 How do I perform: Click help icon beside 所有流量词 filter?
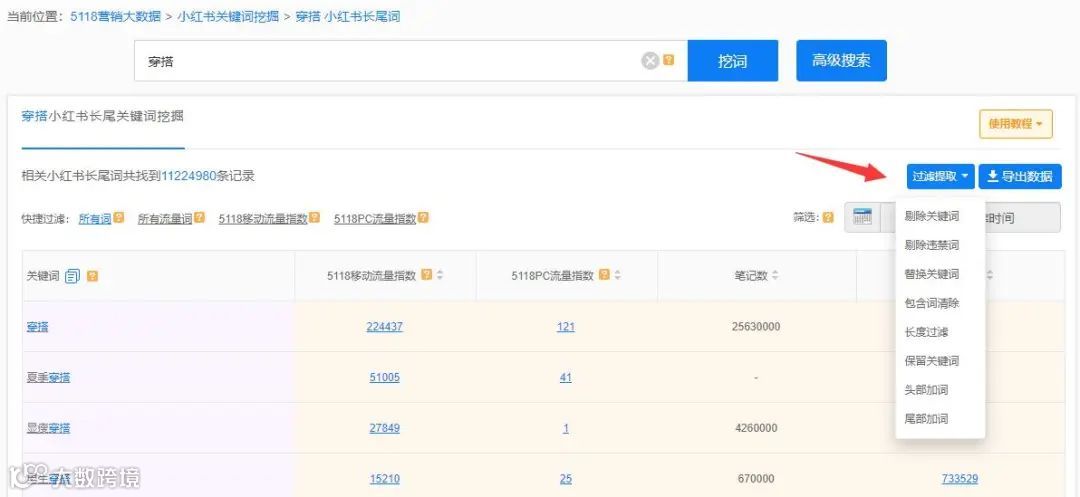(200, 218)
